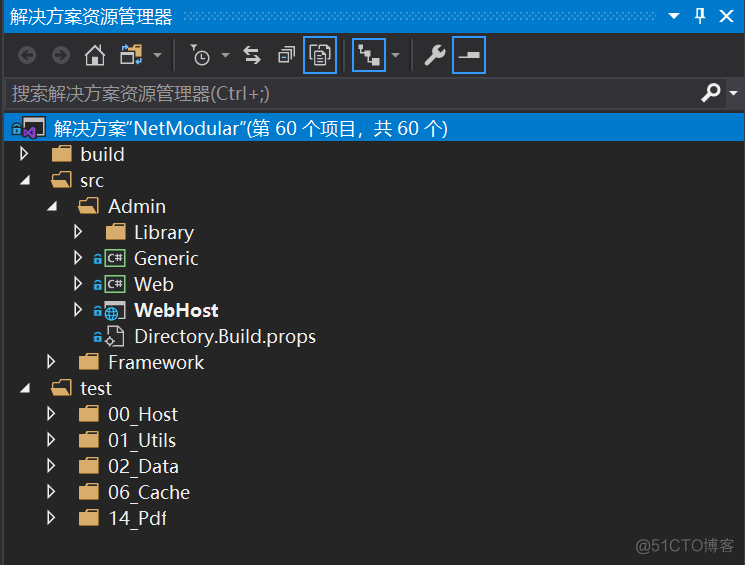Open the views switcher dropdown arrow
Image resolution: width=745 pixels, height=565 pixels.
[x=157, y=56]
